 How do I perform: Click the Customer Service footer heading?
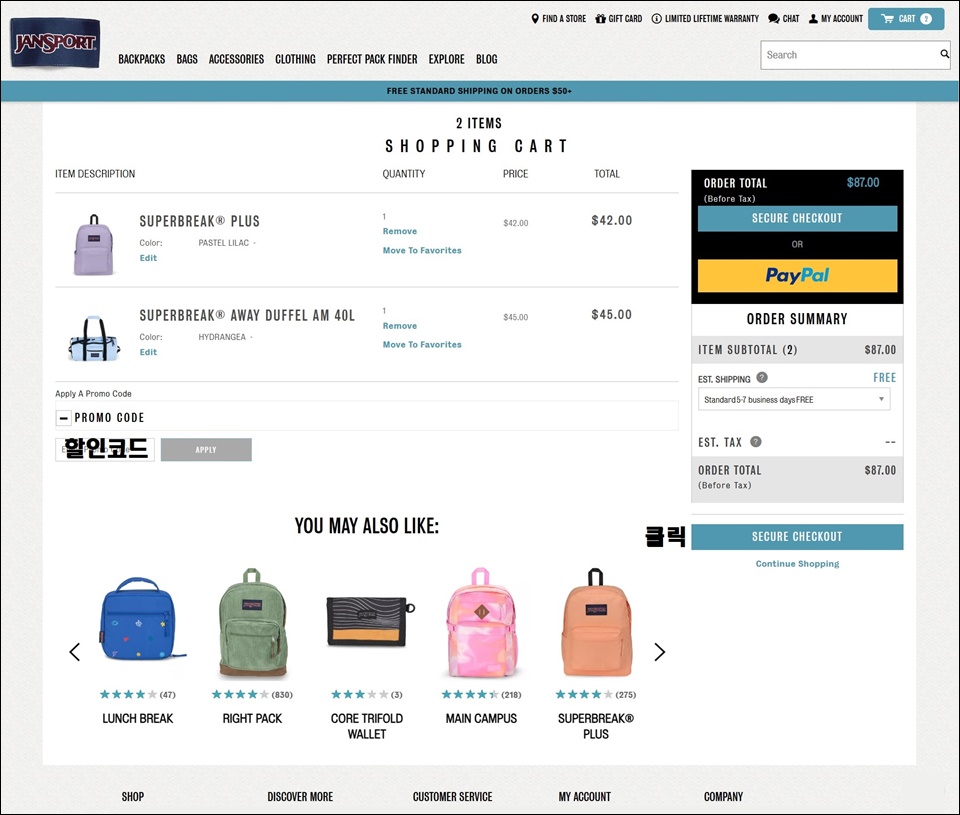(x=452, y=796)
